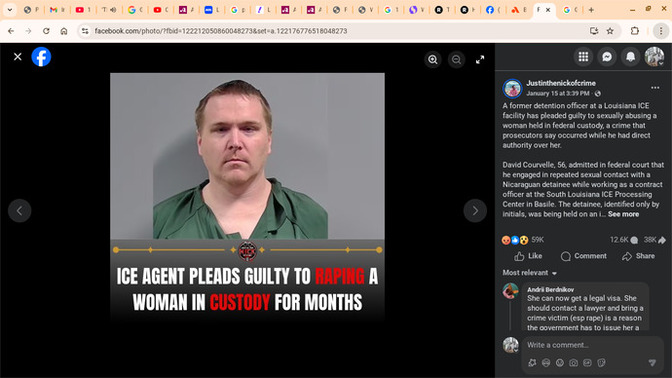672x378 pixels.
Task: Open the 38K shares count
Action: tap(654, 240)
